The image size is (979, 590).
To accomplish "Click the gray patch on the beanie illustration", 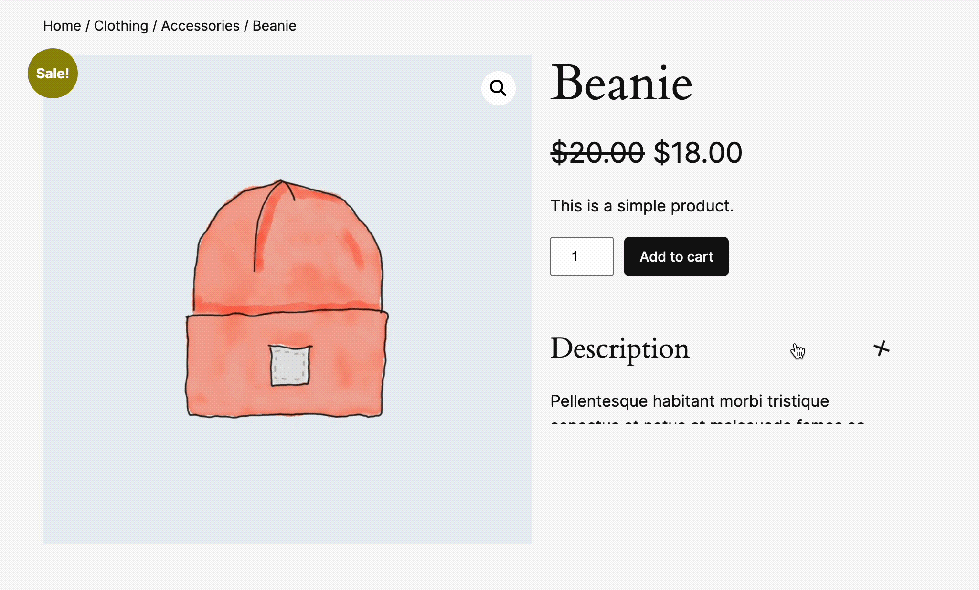I will [291, 365].
